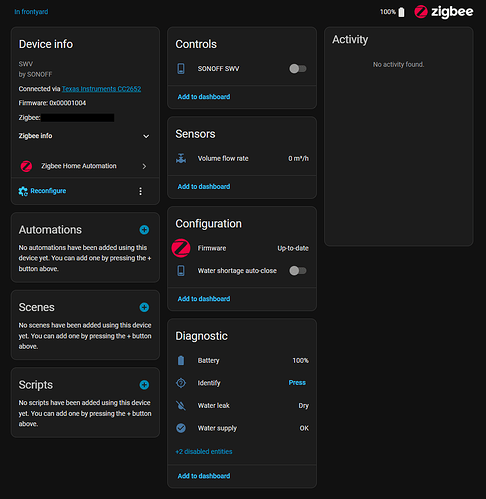Open the Zigbee Home Automation integration chevron

pos(144,166)
